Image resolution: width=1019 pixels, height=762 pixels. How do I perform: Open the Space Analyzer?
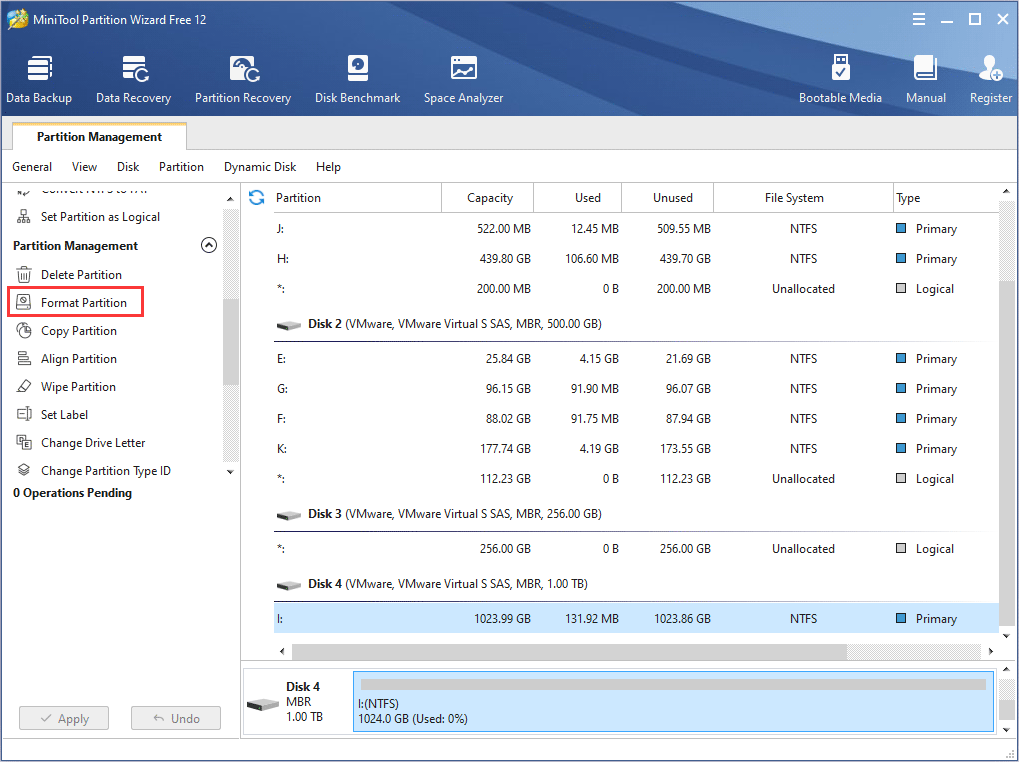[x=463, y=79]
